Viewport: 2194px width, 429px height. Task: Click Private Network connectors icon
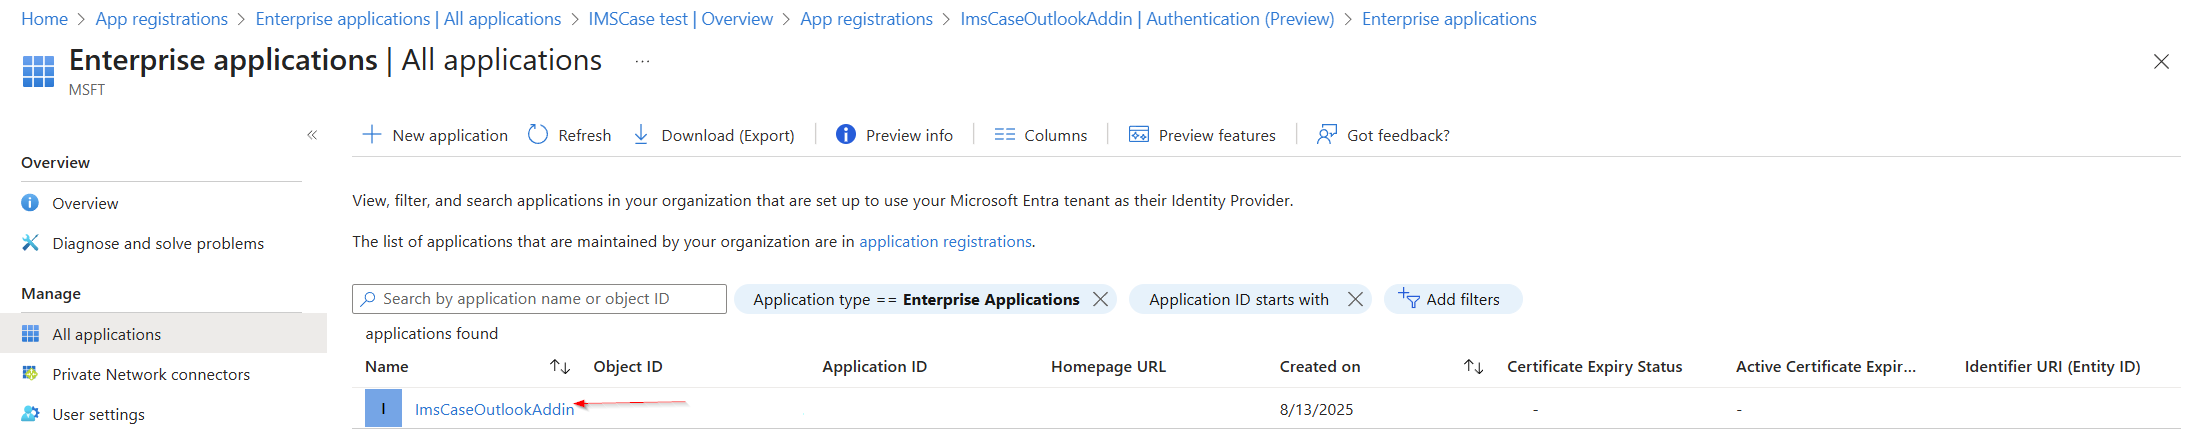31,374
